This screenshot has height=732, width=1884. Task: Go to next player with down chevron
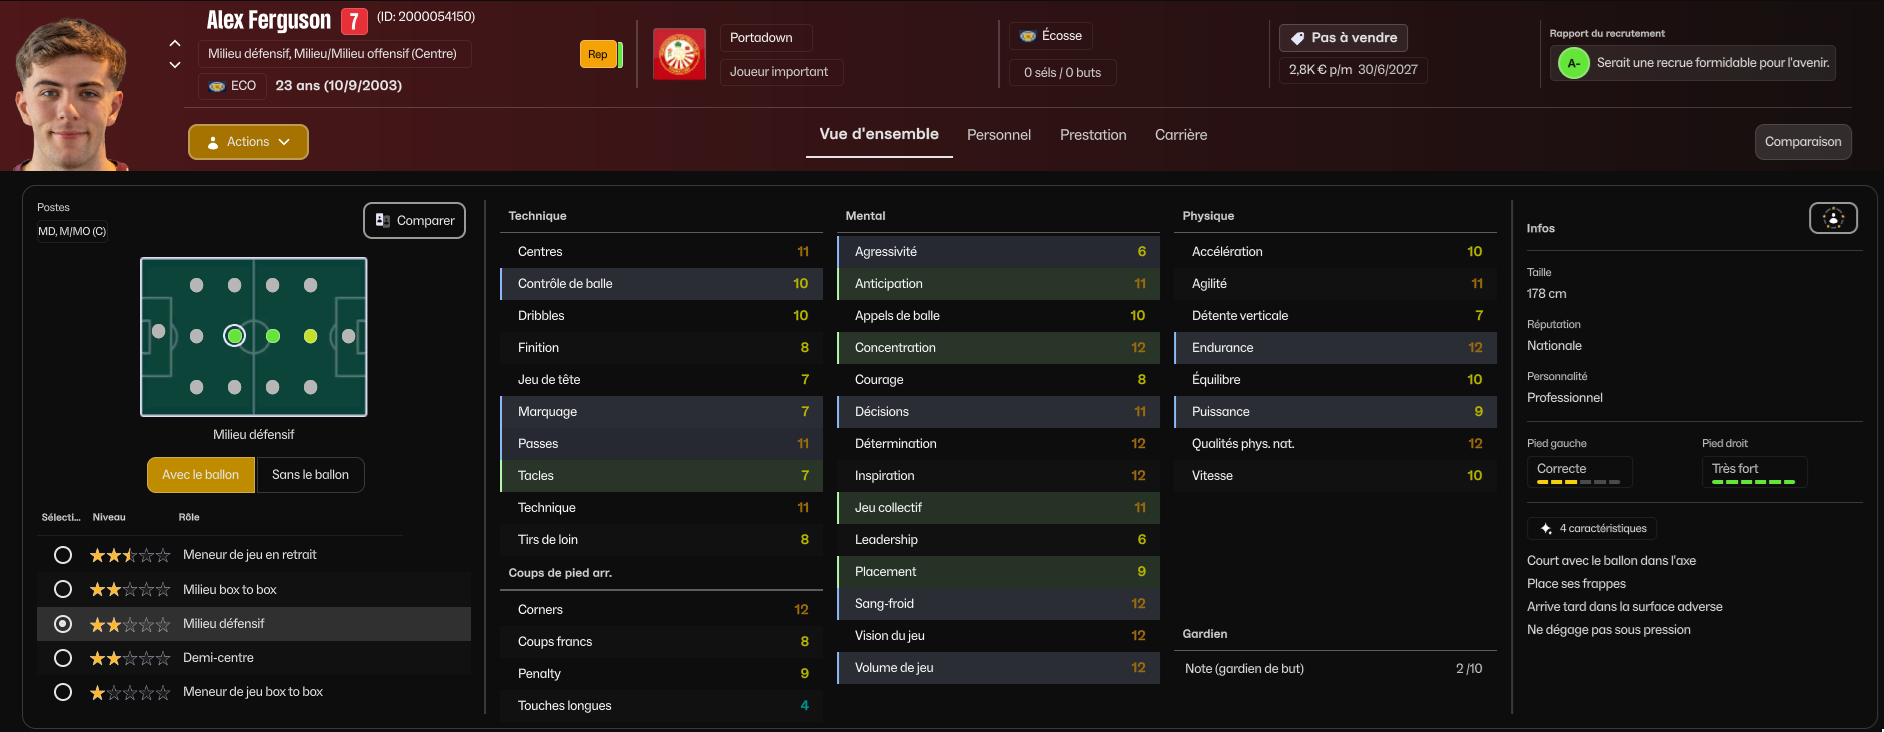(x=175, y=65)
